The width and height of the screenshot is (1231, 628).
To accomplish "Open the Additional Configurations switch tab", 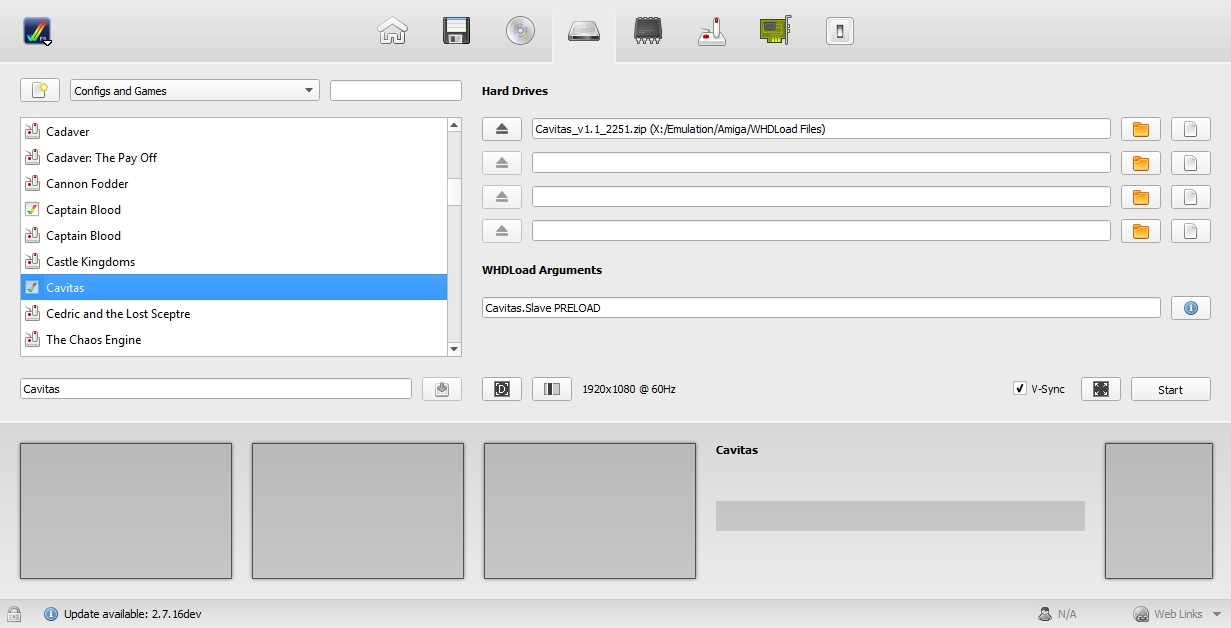I will pyautogui.click(x=840, y=31).
